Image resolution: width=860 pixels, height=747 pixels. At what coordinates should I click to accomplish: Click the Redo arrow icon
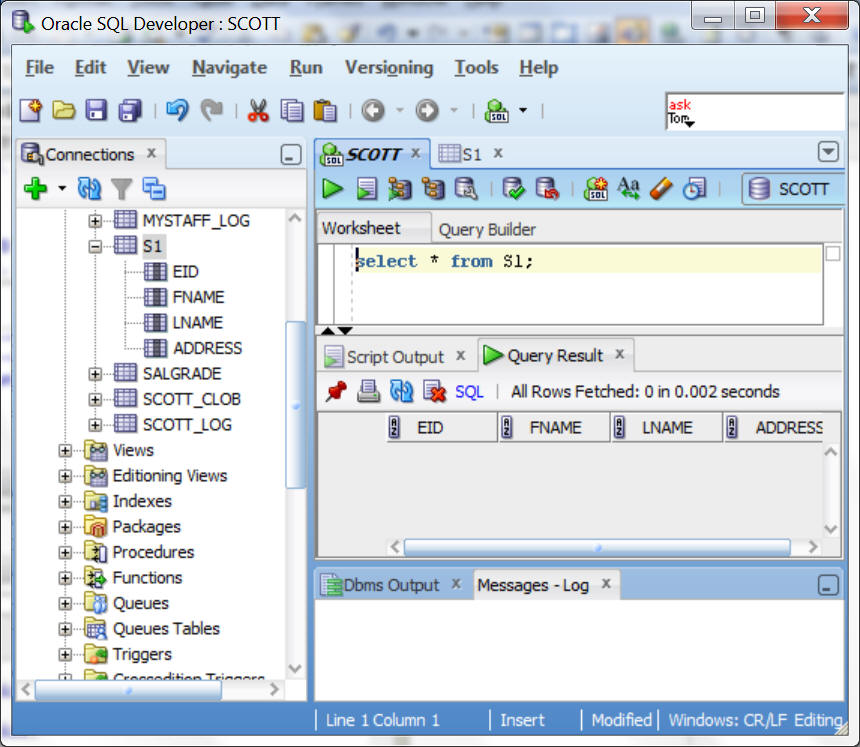[212, 110]
